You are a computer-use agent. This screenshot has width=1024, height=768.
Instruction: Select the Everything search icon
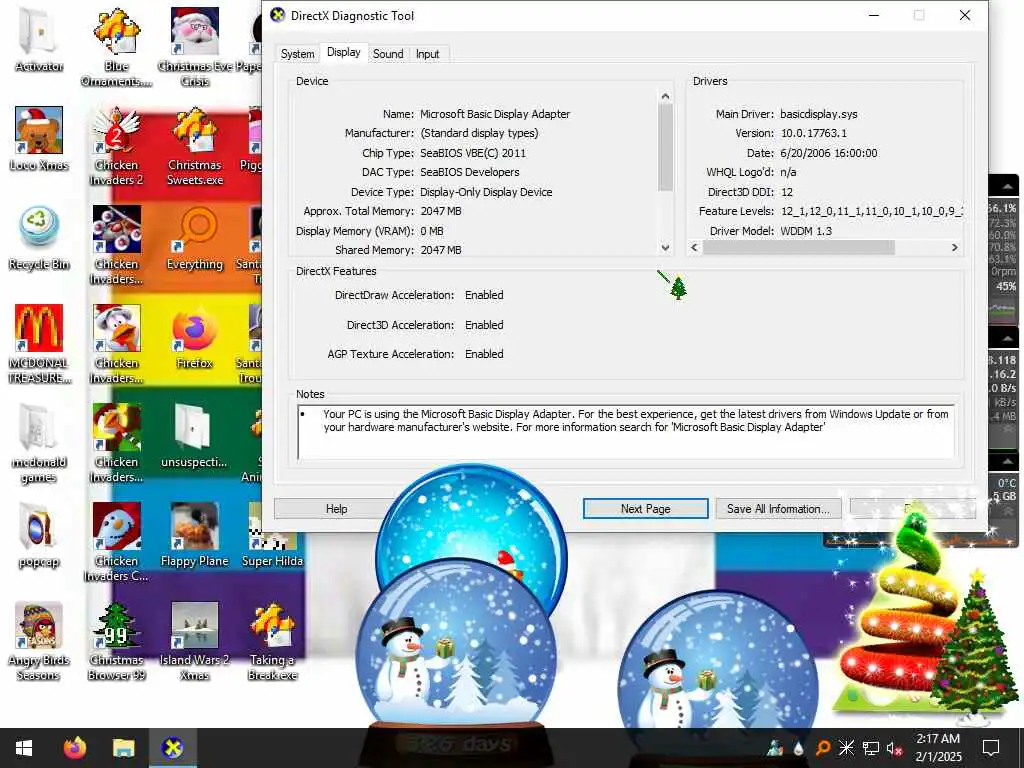tap(195, 238)
